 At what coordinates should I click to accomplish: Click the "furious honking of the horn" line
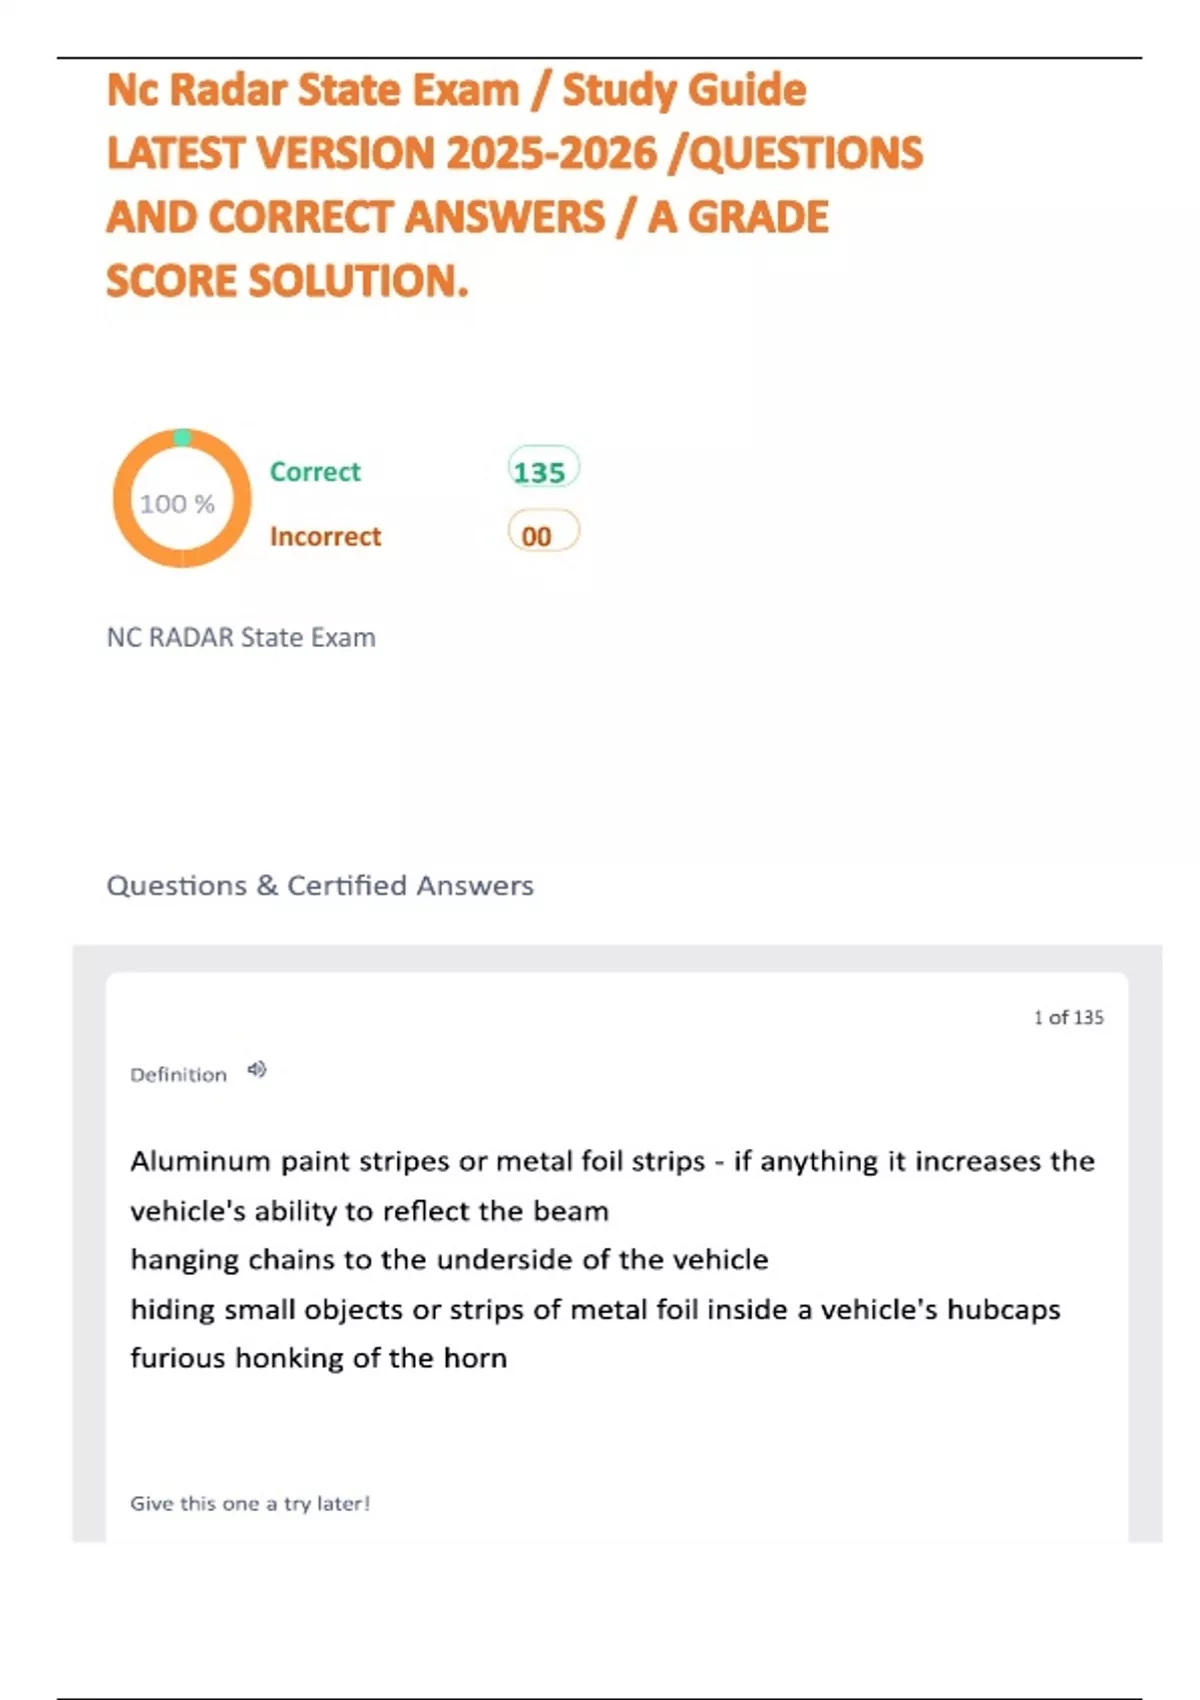tap(318, 1358)
